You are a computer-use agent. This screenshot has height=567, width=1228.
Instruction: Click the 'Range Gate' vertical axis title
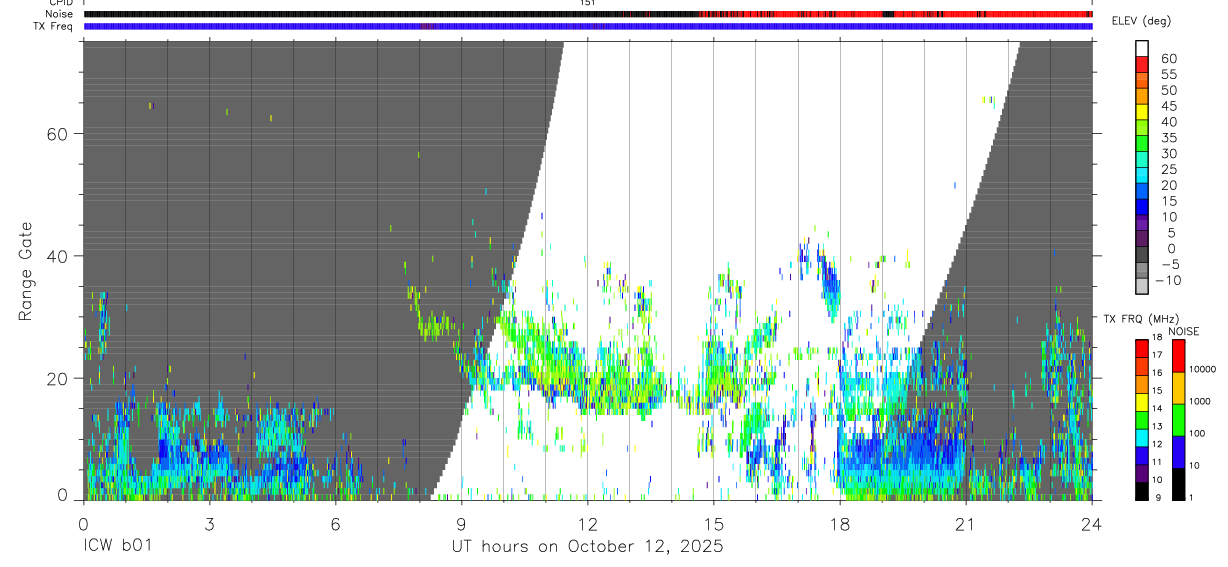[27, 272]
